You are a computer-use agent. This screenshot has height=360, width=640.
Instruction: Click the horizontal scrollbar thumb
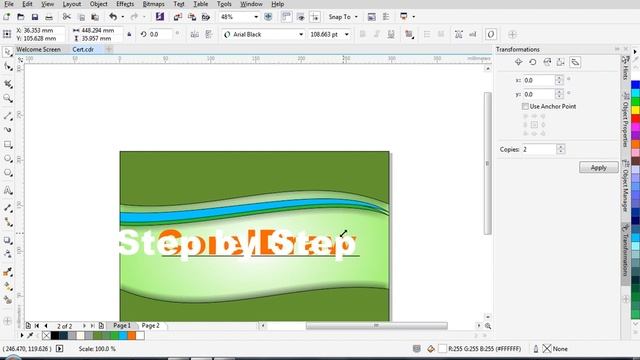tap(376, 325)
